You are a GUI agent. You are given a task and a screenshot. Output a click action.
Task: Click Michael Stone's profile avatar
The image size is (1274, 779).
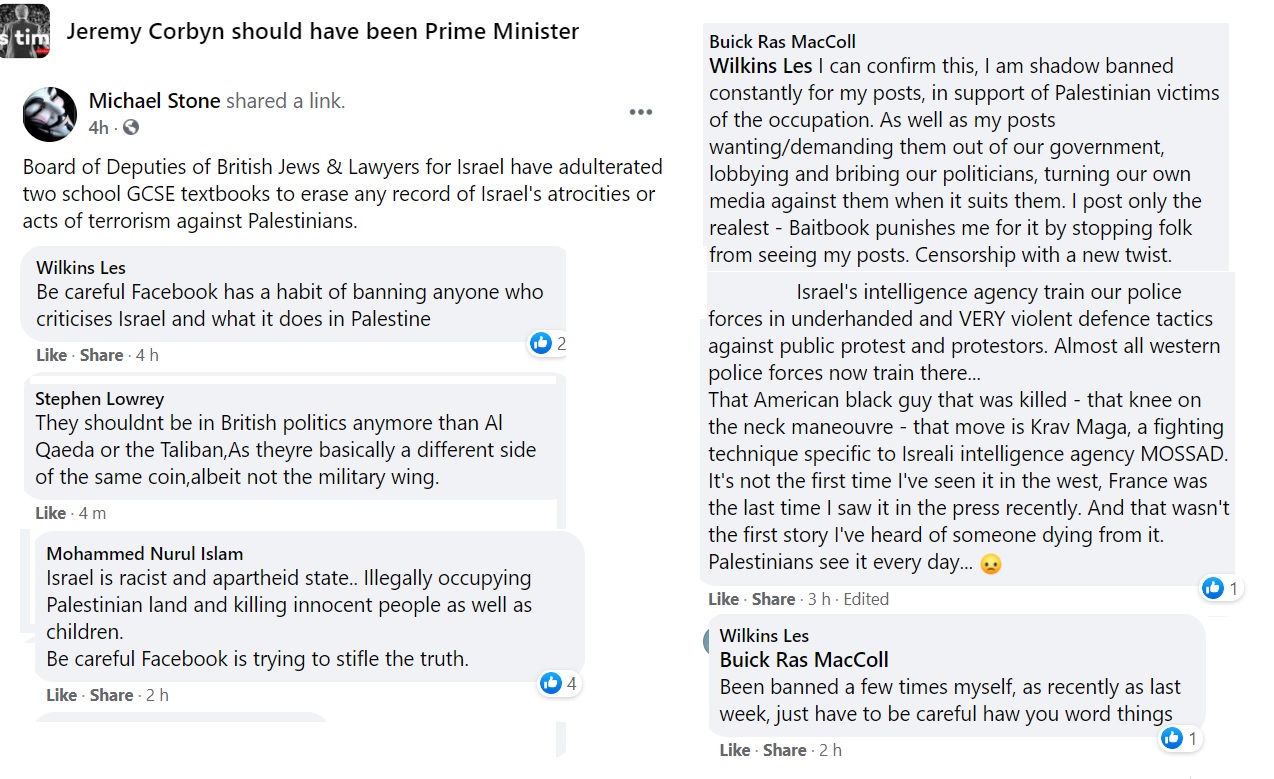pos(49,114)
